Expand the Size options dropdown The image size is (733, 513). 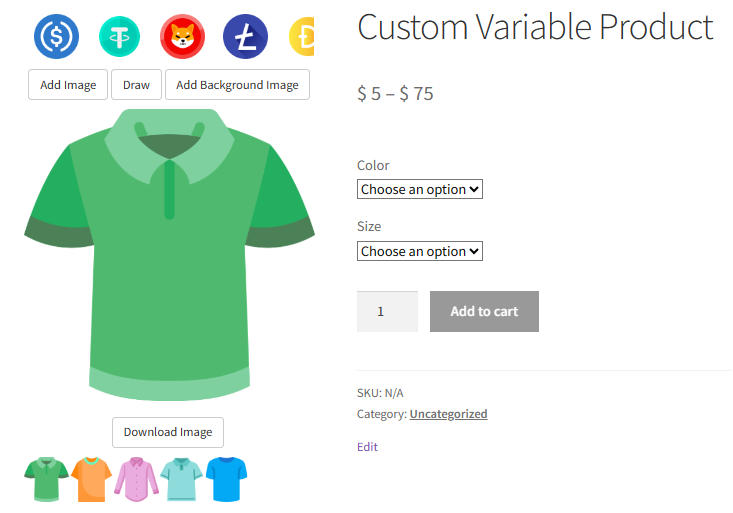(419, 251)
